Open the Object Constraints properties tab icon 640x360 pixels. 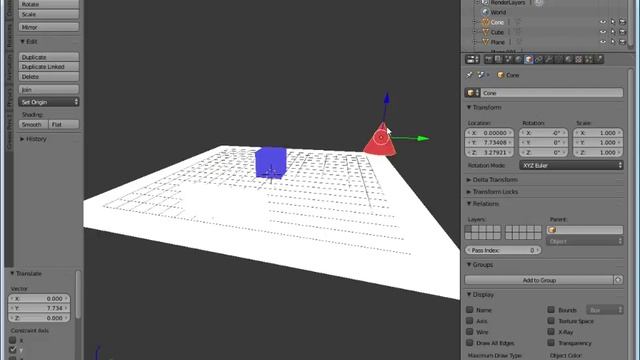click(x=539, y=59)
